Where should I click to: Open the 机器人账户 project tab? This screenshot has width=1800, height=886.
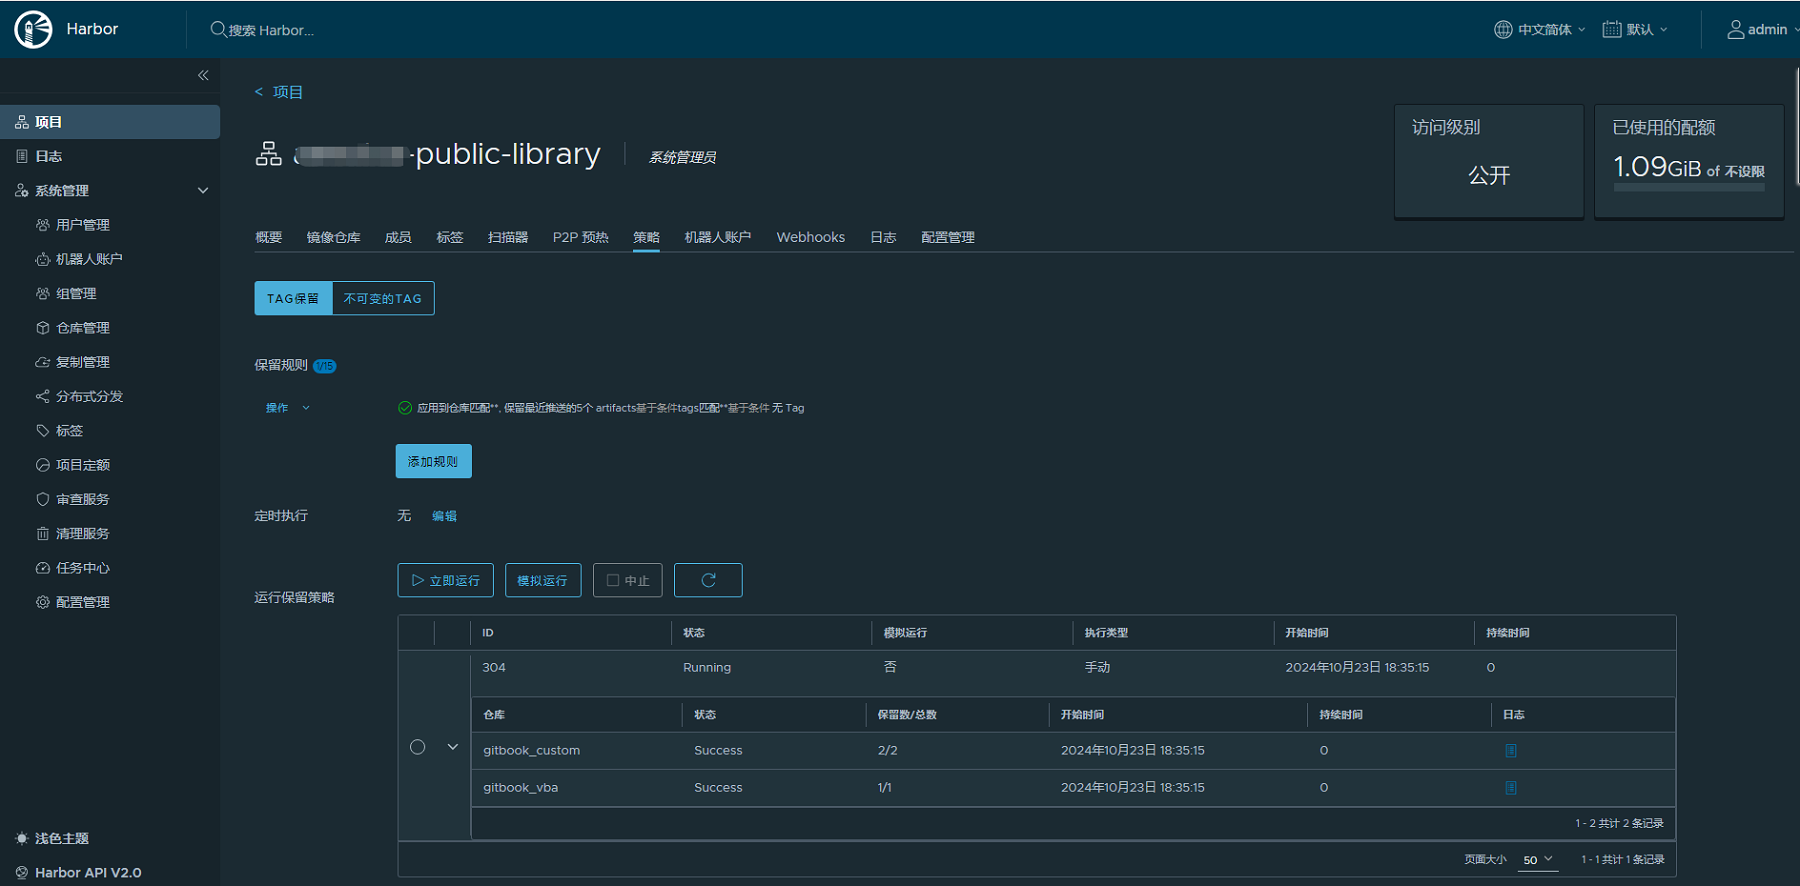[718, 237]
